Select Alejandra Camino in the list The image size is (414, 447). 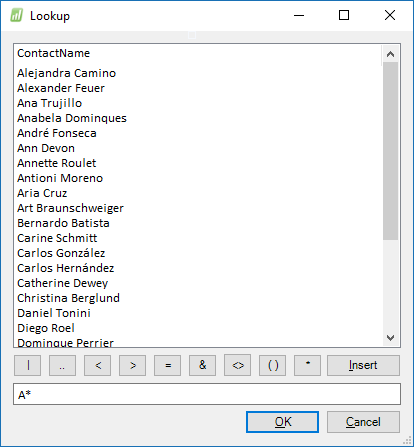coord(66,73)
